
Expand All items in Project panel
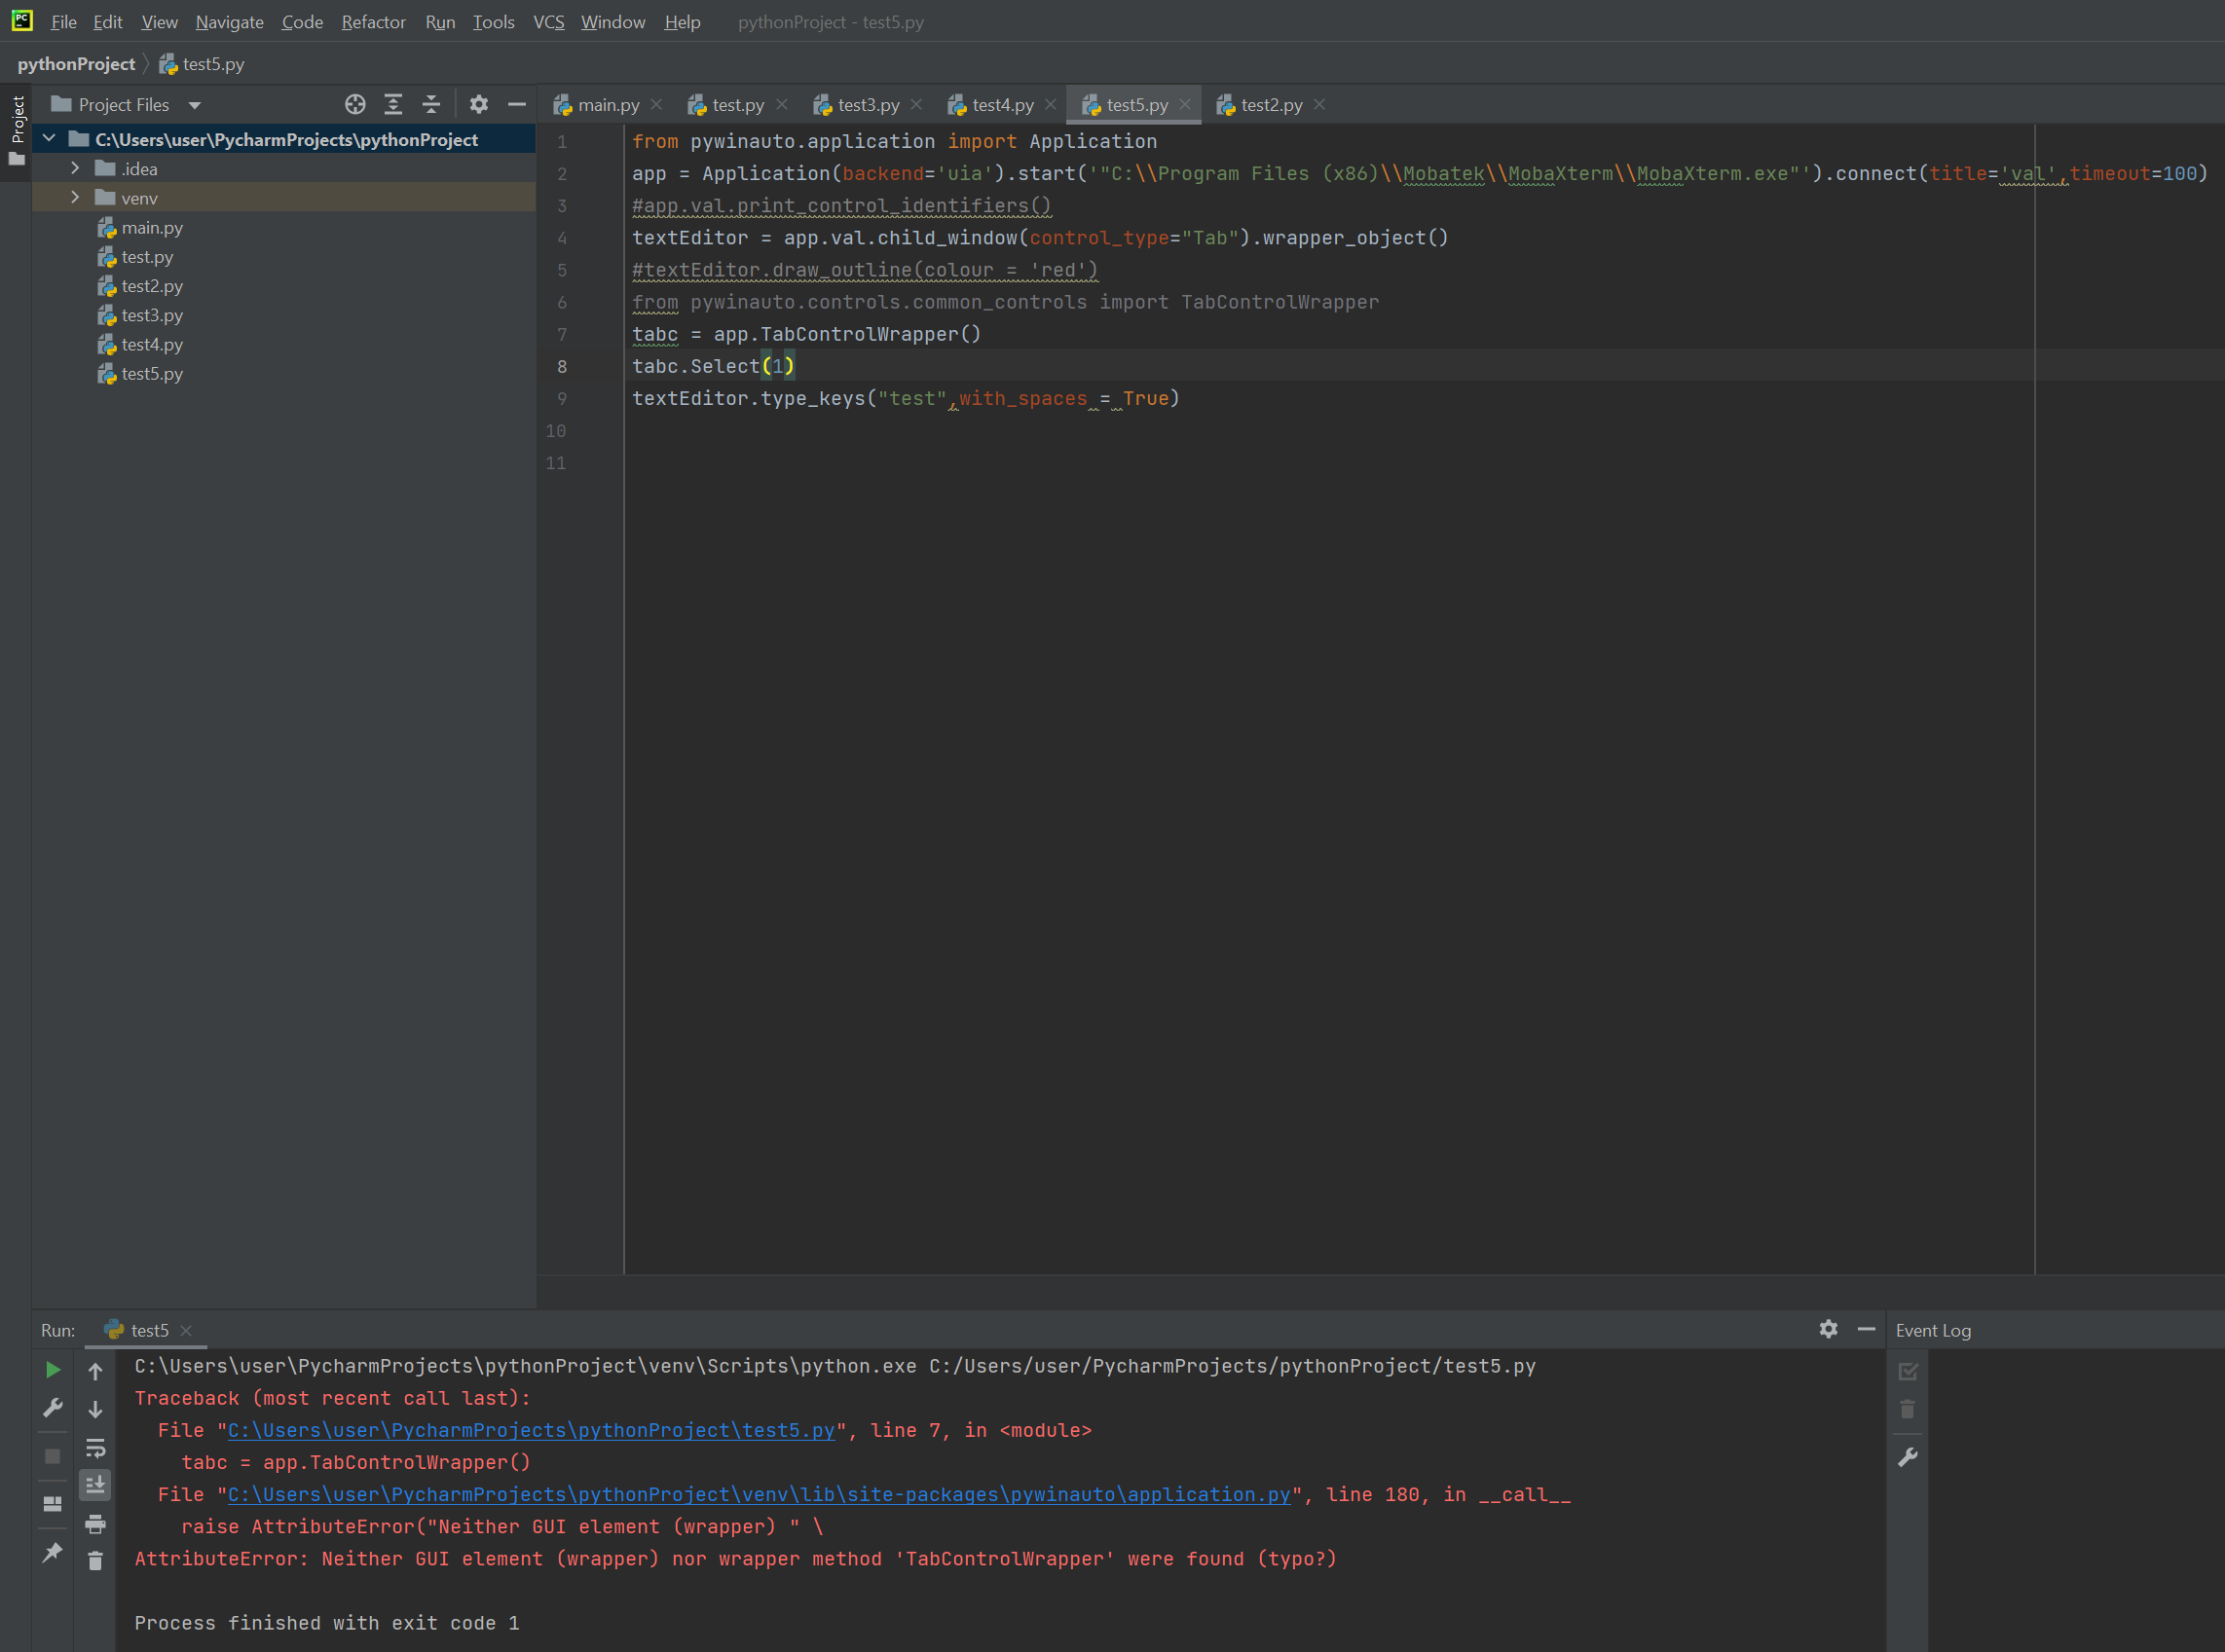[x=392, y=104]
